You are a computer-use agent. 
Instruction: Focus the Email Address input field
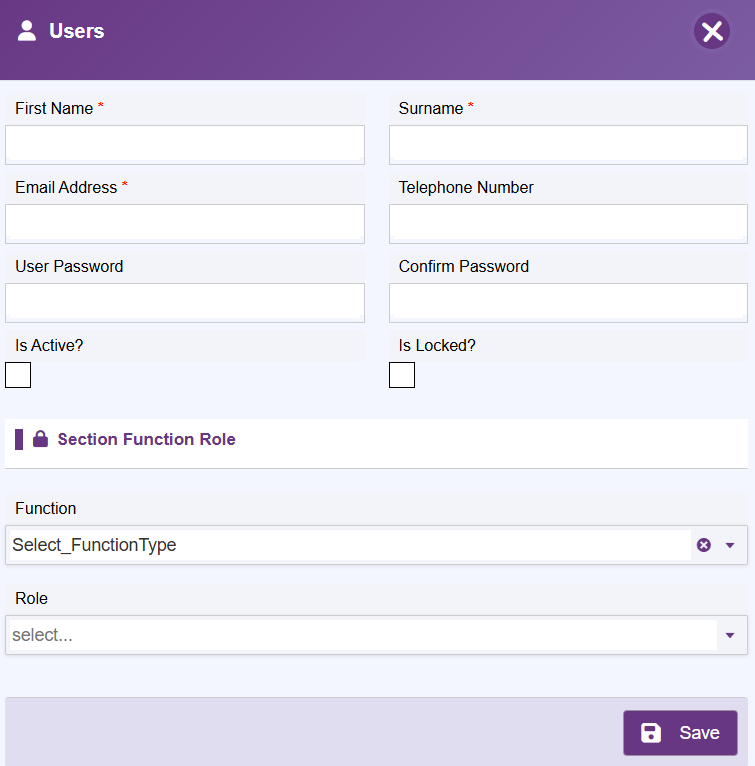click(x=185, y=224)
